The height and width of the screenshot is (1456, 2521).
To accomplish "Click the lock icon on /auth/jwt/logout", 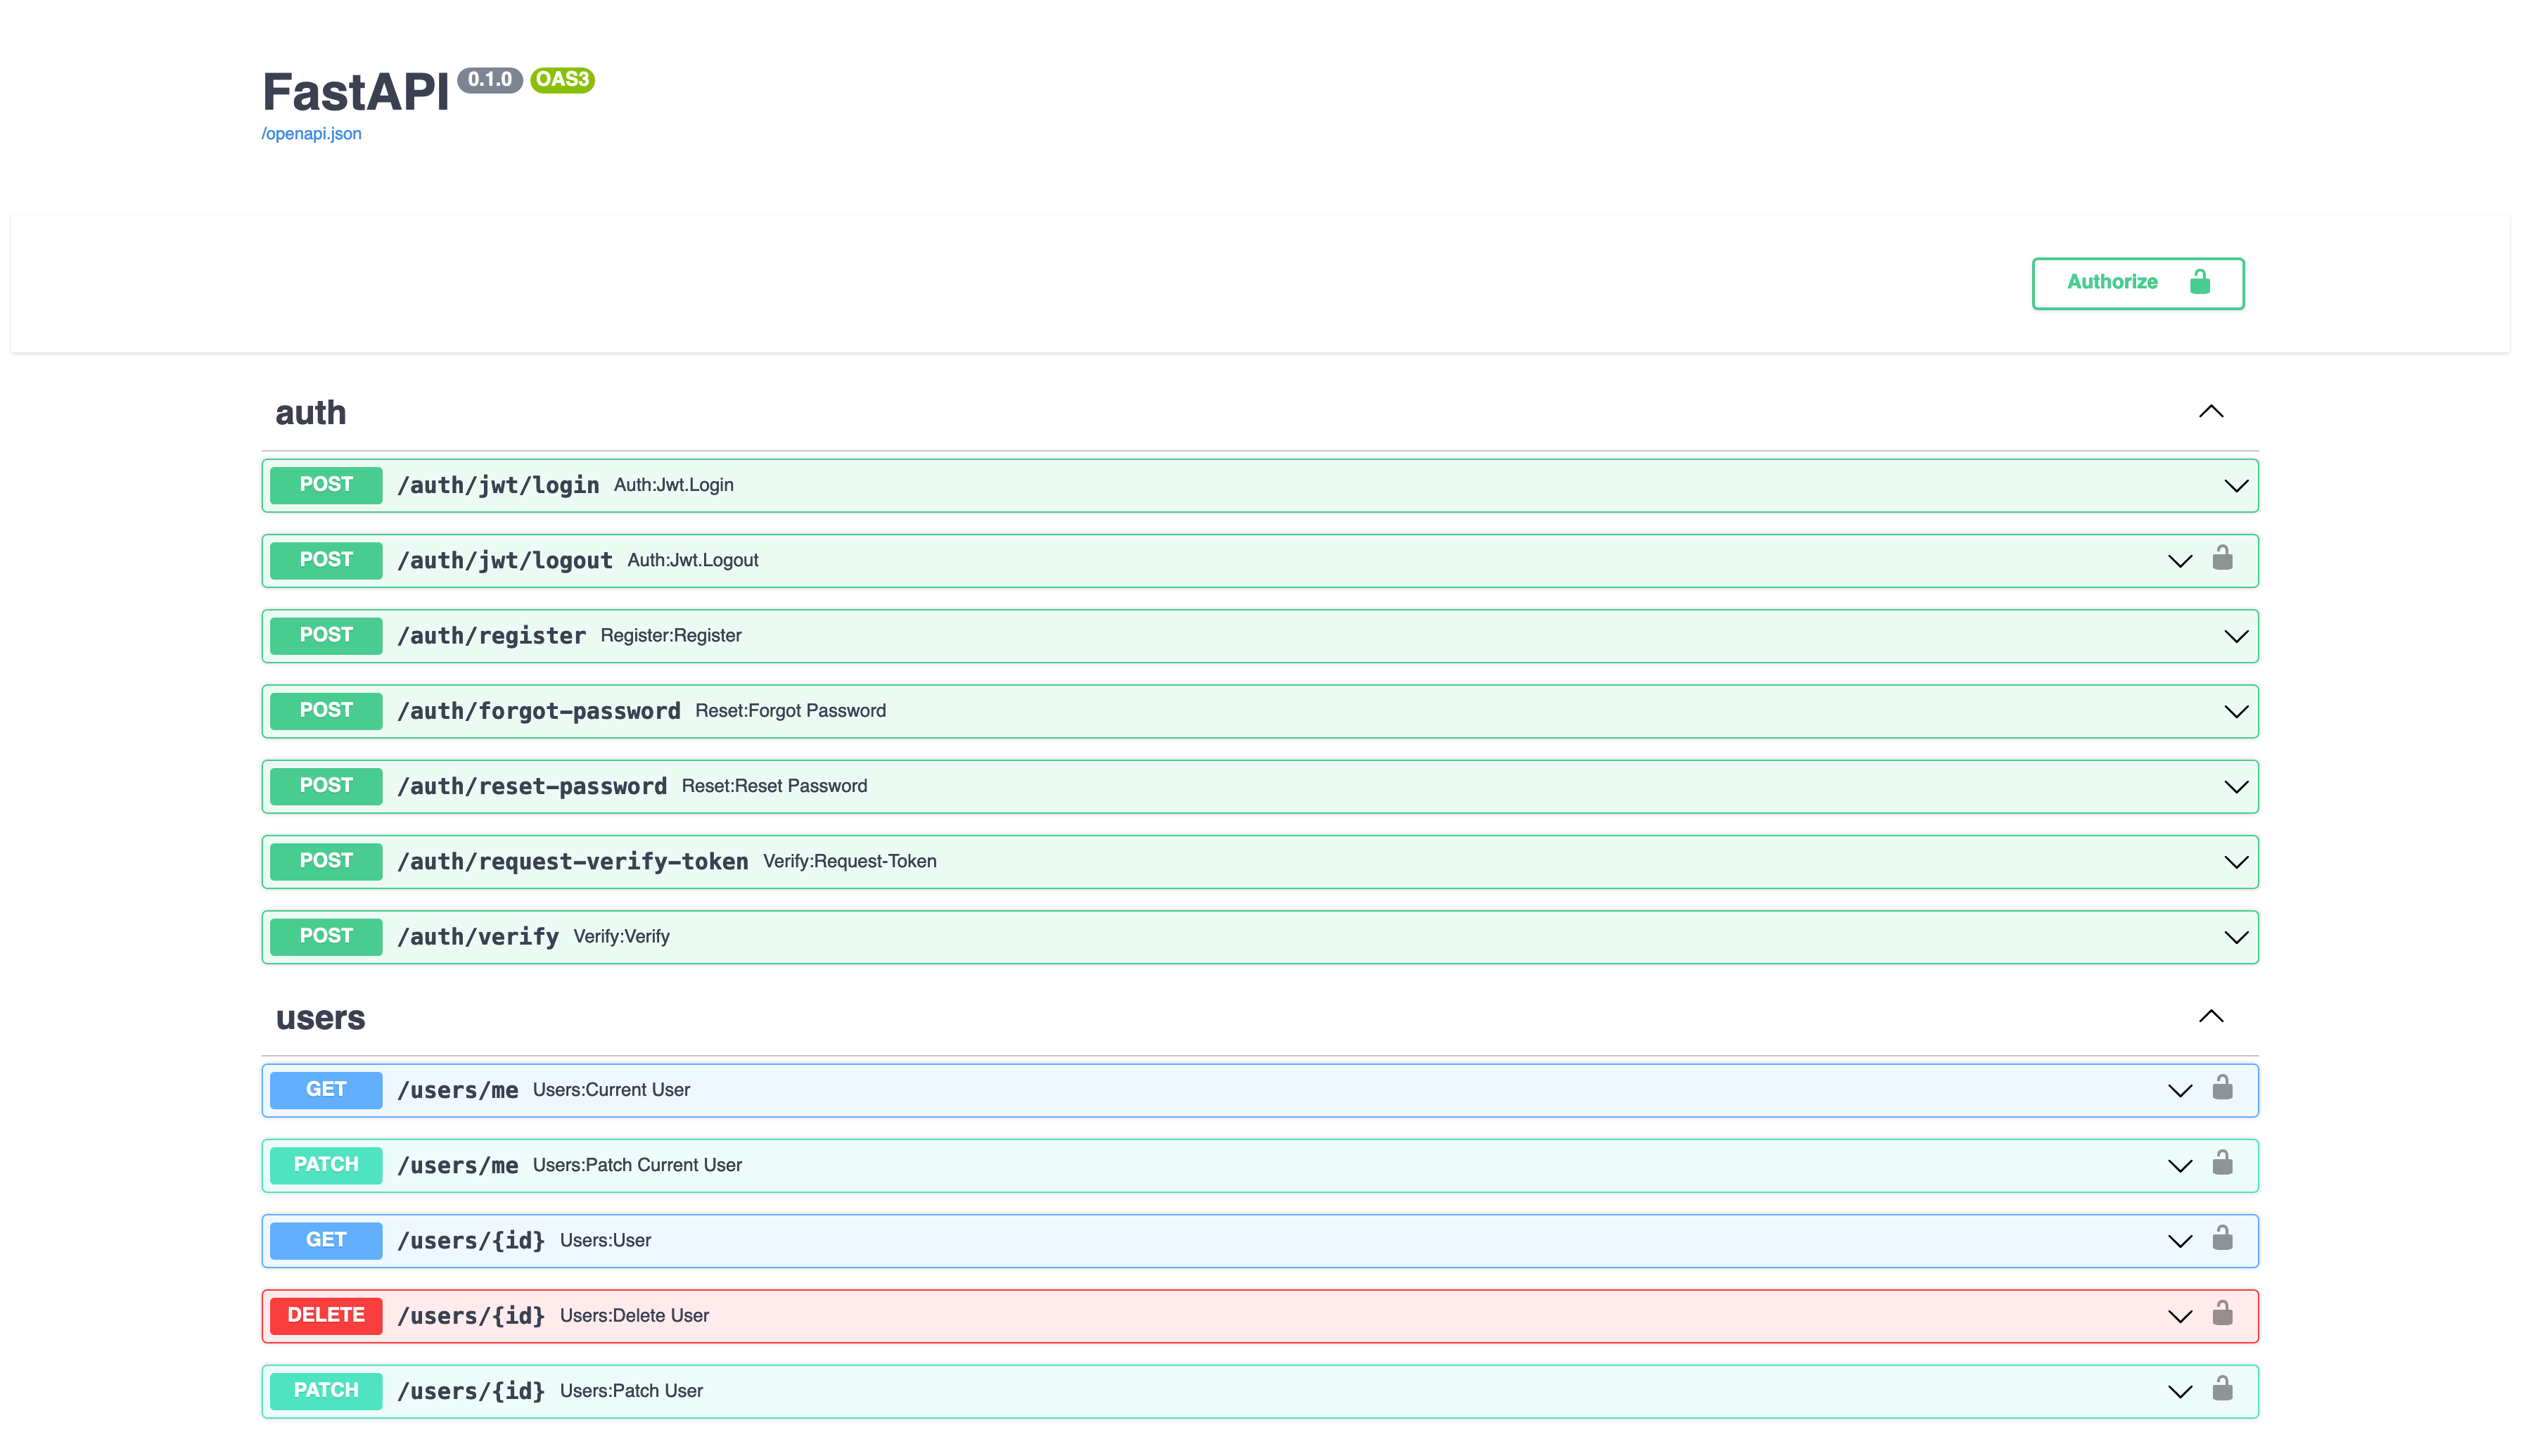I will [x=2221, y=558].
